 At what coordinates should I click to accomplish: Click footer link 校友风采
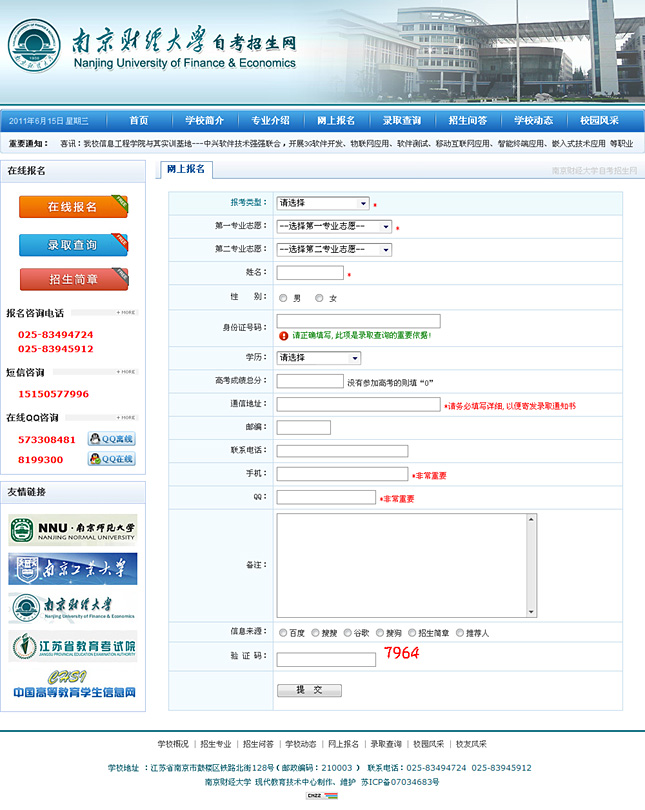click(471, 744)
